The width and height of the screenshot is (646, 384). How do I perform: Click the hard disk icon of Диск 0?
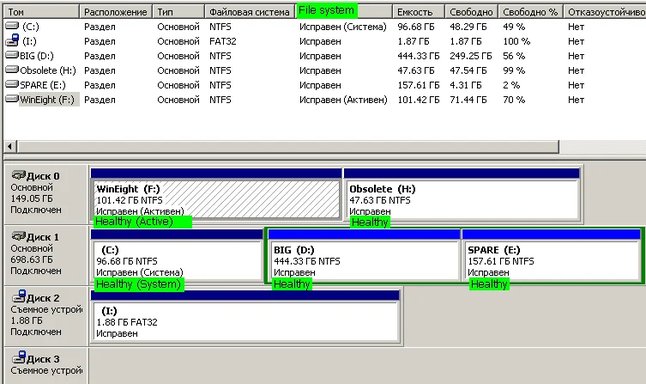(19, 175)
